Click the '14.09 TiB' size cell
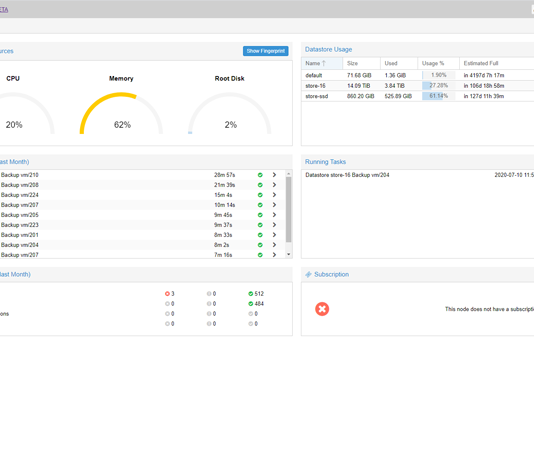 pos(358,86)
